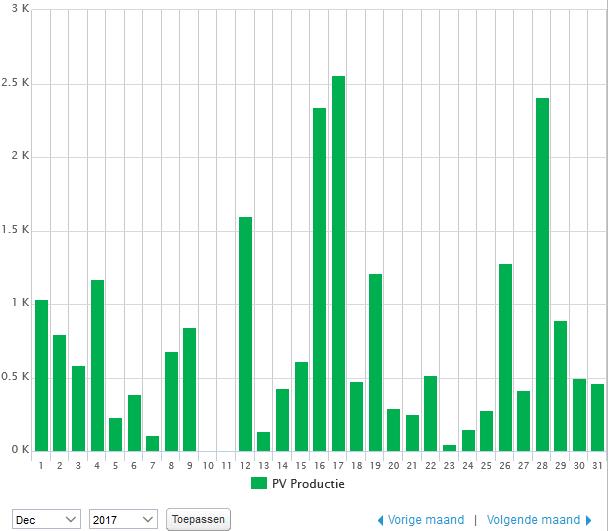Click the bar for day 1

pos(42,375)
